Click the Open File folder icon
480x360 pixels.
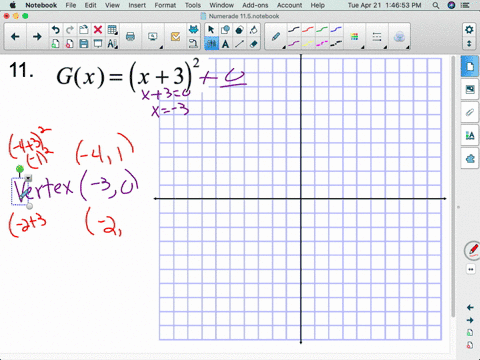pos(84,30)
